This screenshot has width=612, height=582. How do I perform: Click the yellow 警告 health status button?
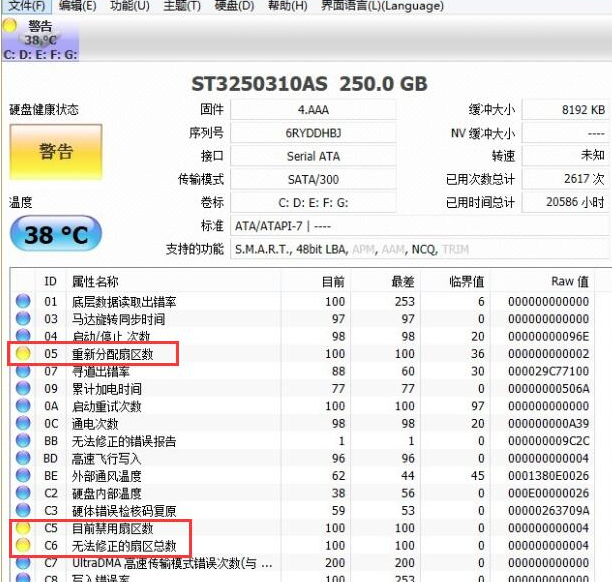56,152
